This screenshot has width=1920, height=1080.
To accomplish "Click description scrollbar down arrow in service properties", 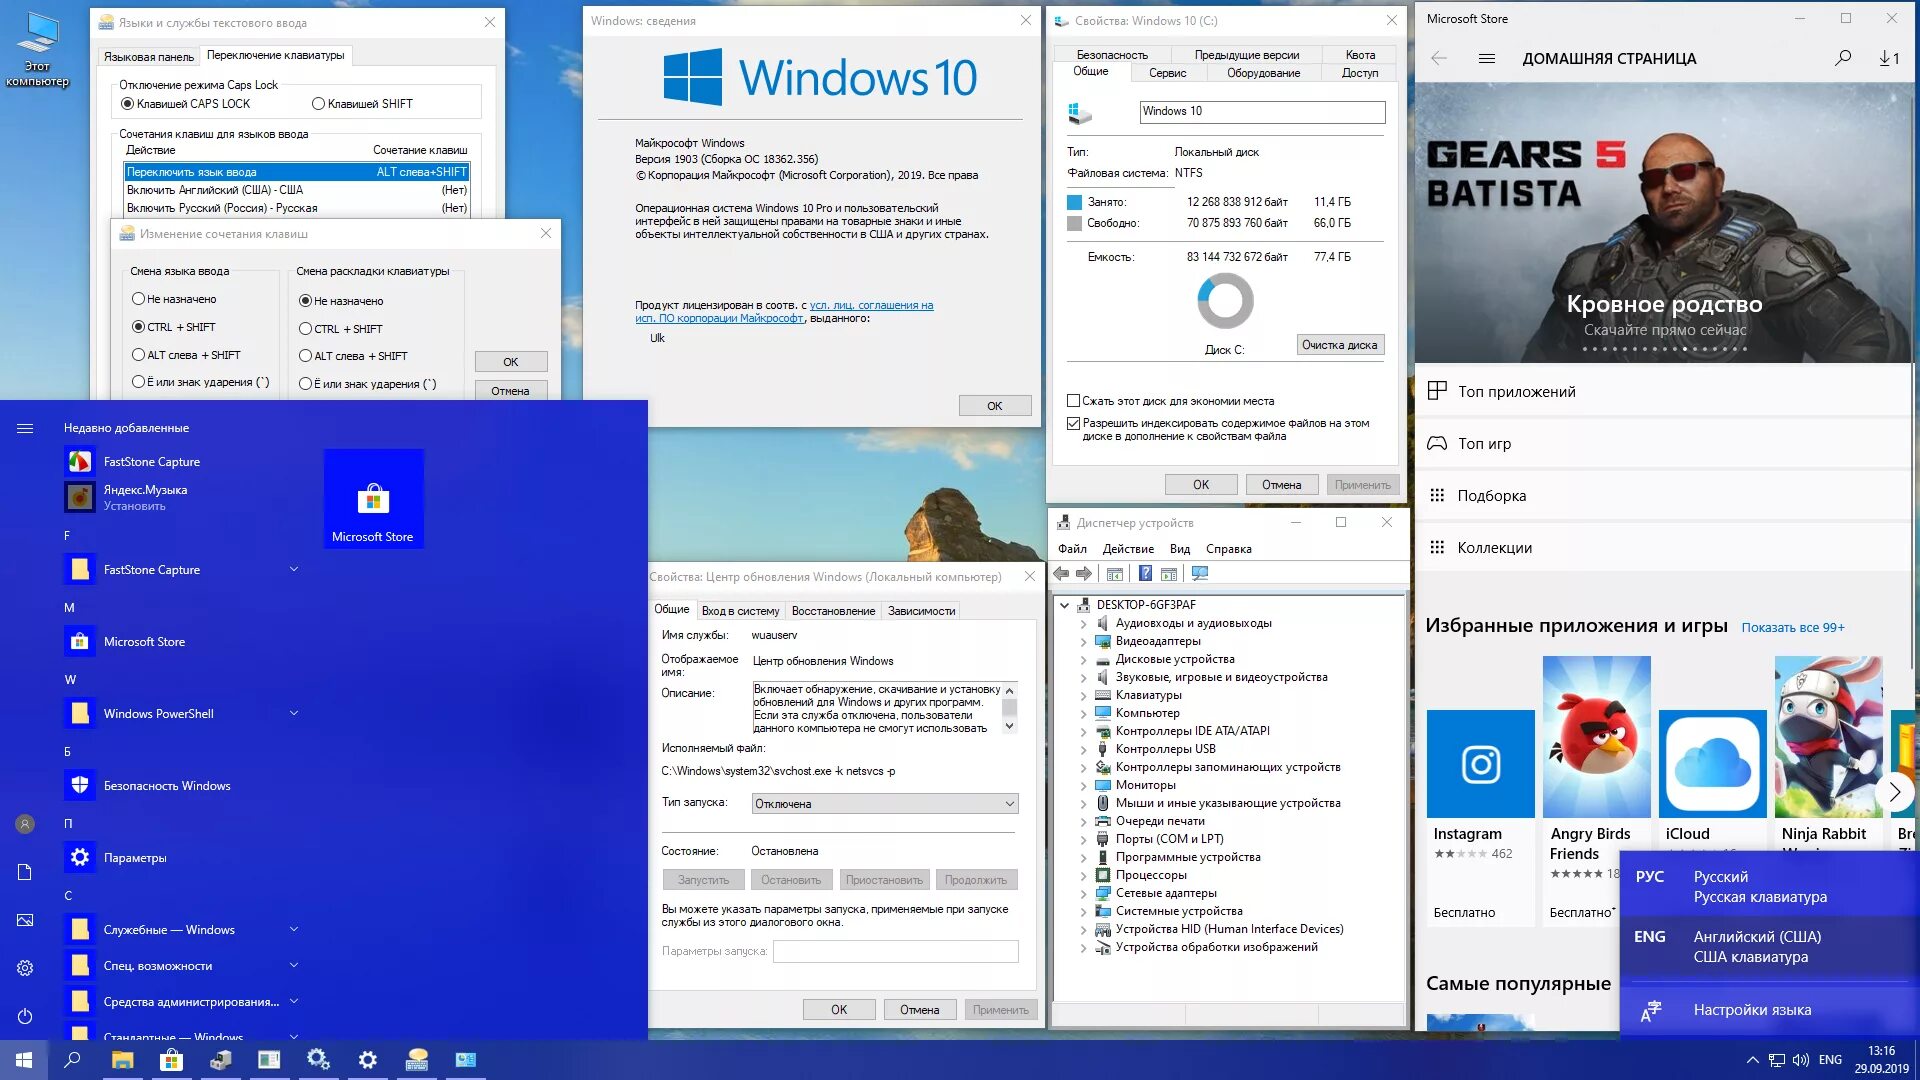I will (1009, 727).
